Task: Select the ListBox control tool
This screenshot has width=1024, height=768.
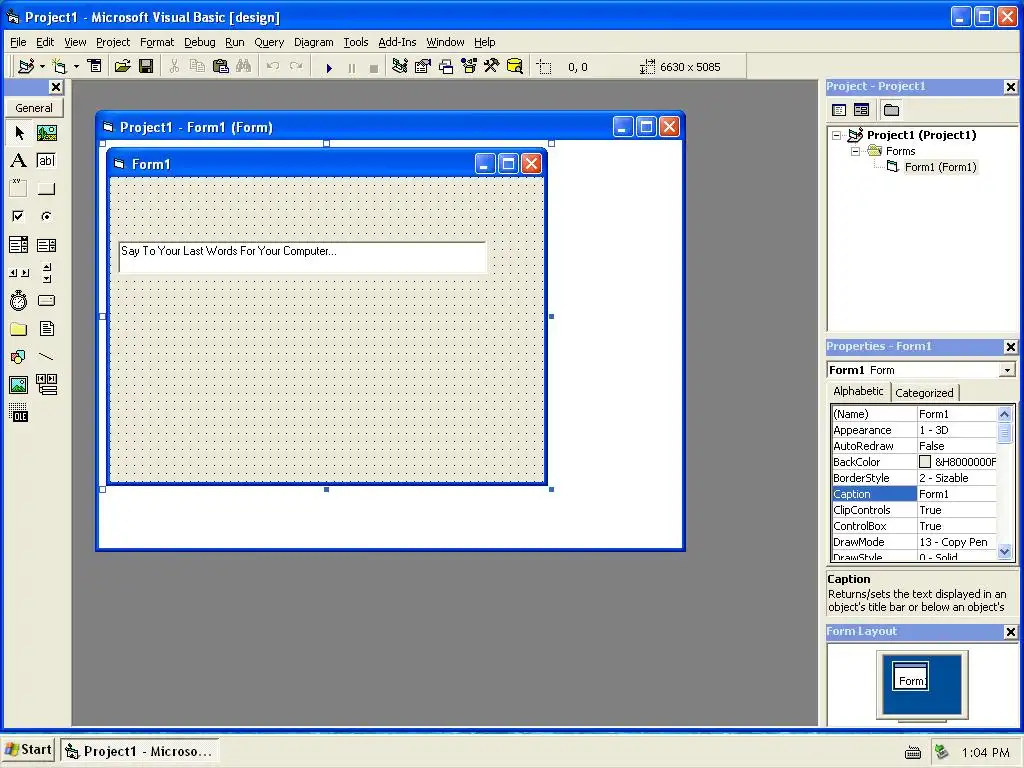Action: pos(46,245)
